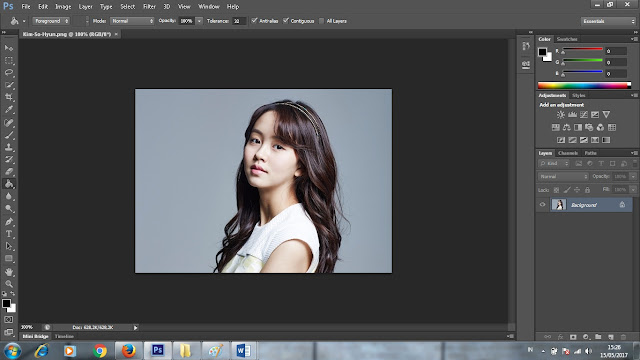640x360 pixels.
Task: Click the foreground color swatch in Color panel
Action: 542,52
